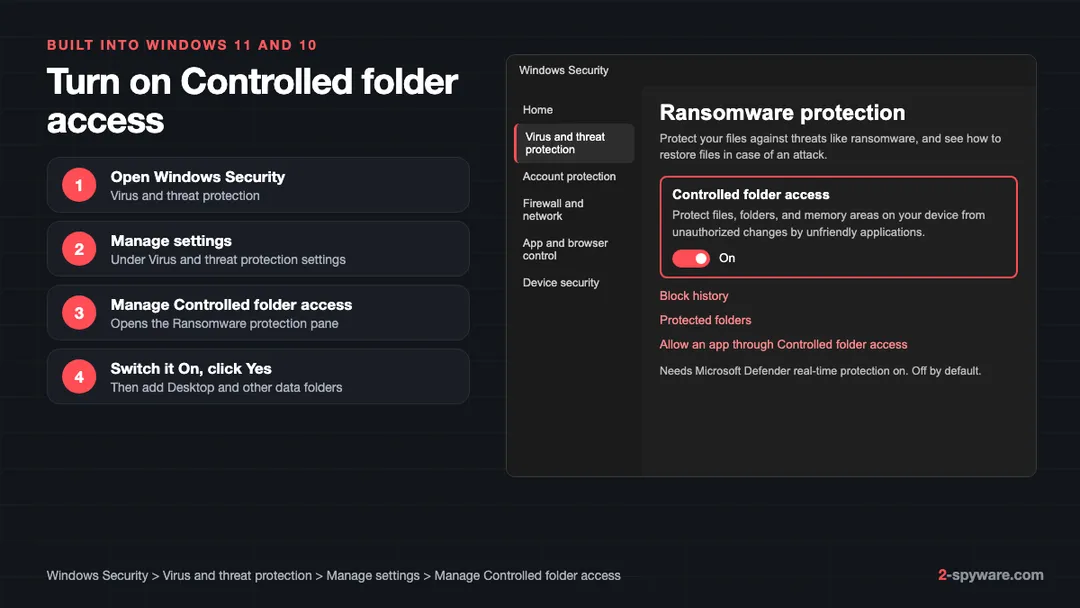The image size is (1080, 608).
Task: Select Virus and threat protection sidebar item
Action: point(574,143)
